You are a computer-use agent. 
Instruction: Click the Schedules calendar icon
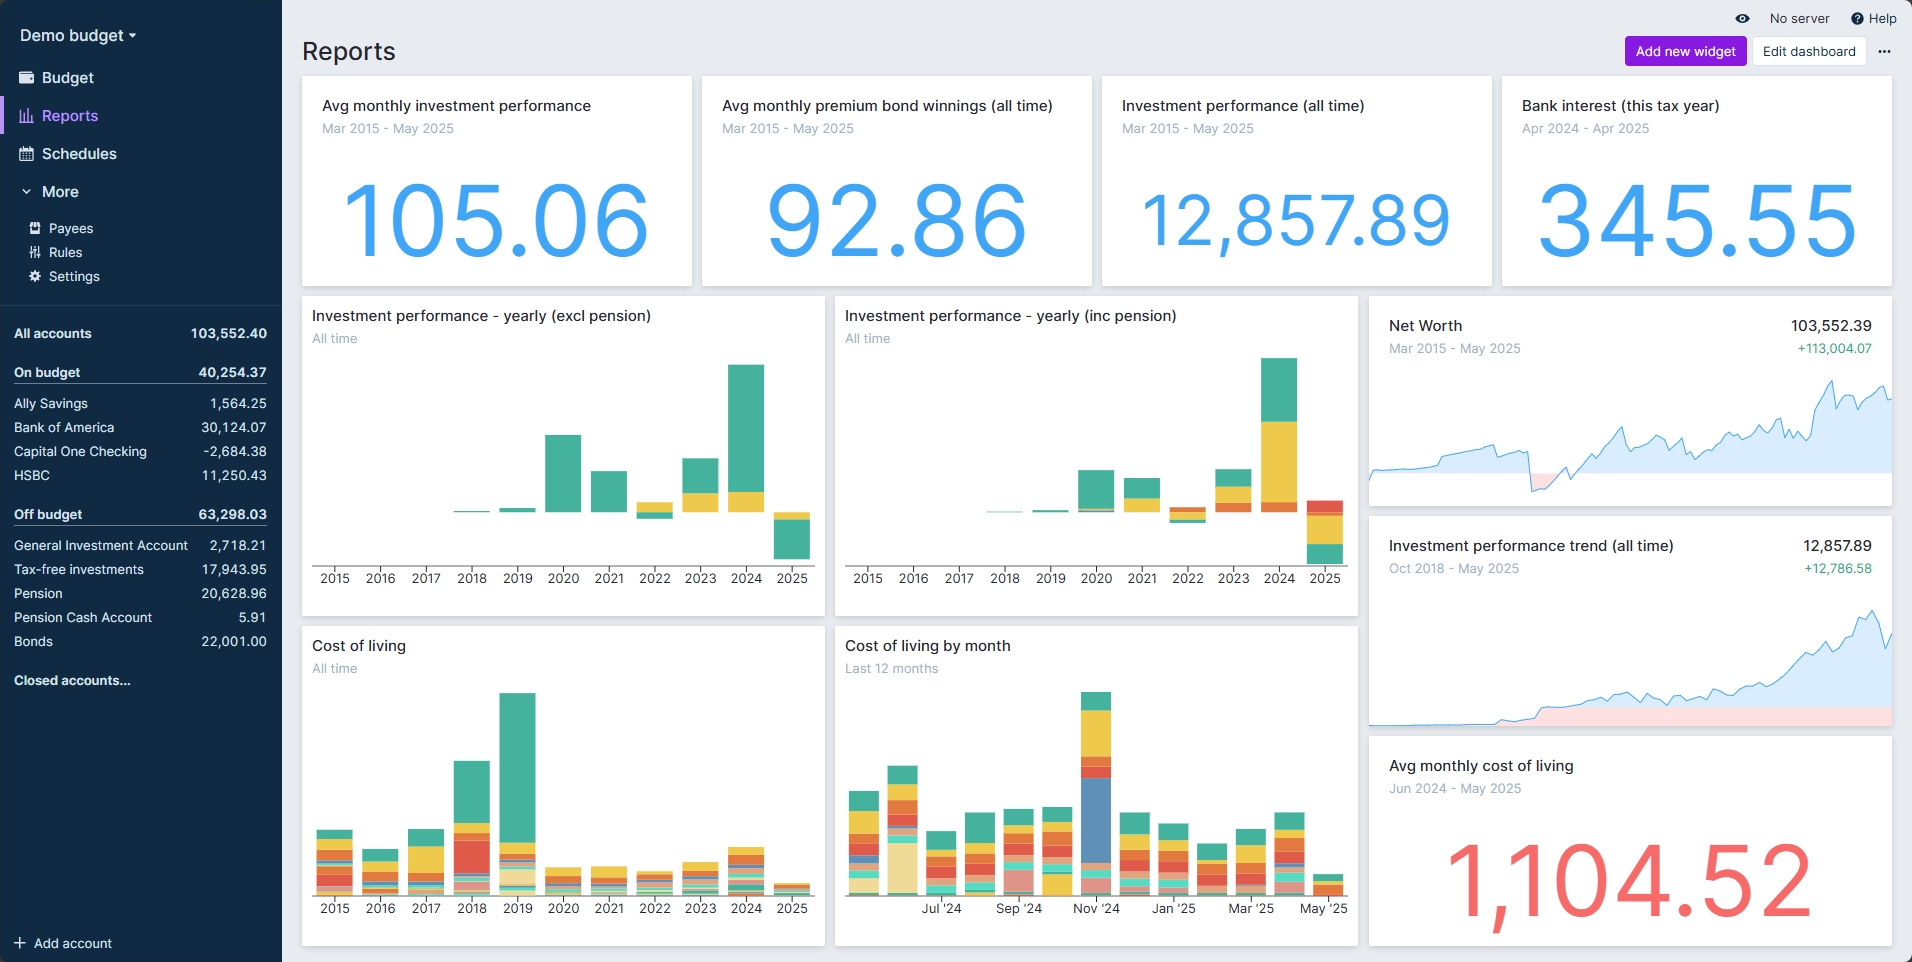(x=27, y=154)
